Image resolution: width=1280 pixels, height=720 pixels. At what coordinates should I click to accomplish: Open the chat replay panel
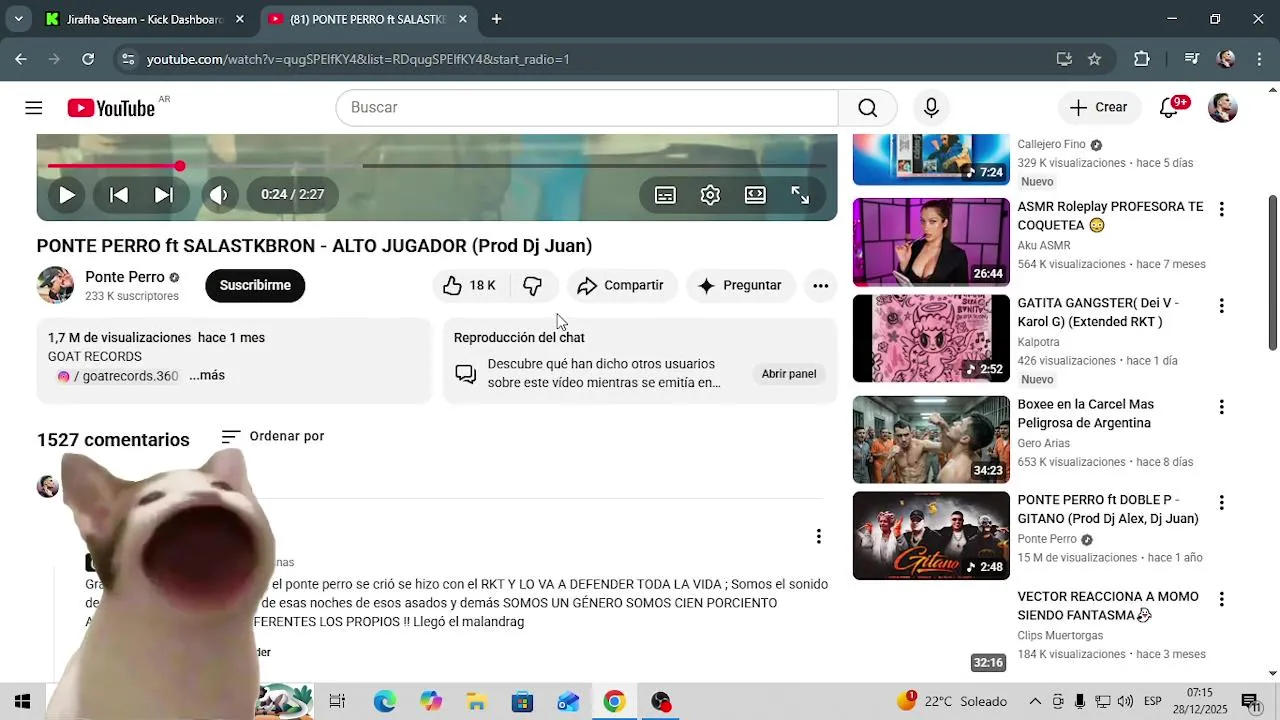[789, 374]
